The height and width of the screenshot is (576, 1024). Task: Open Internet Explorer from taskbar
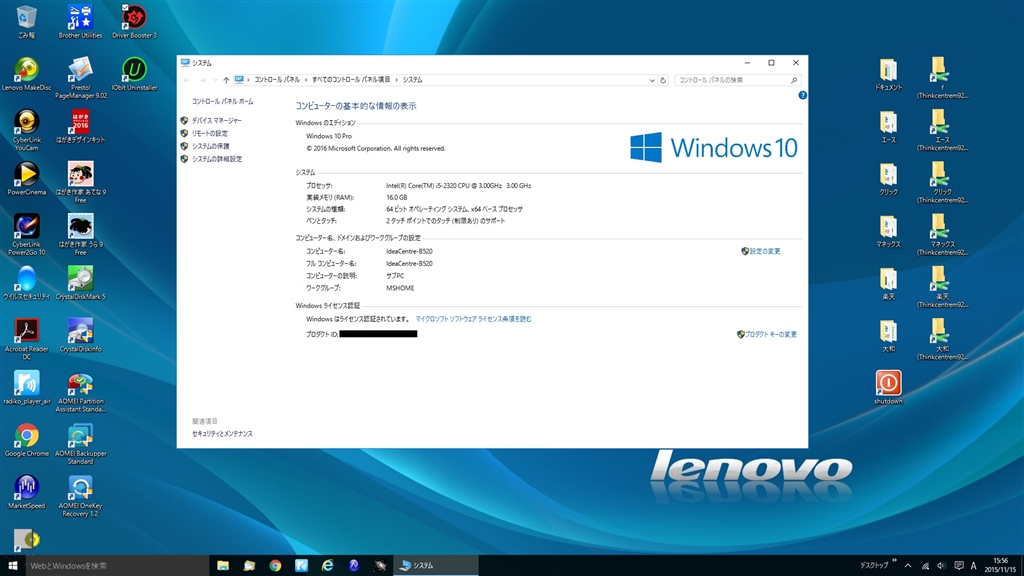[327, 566]
